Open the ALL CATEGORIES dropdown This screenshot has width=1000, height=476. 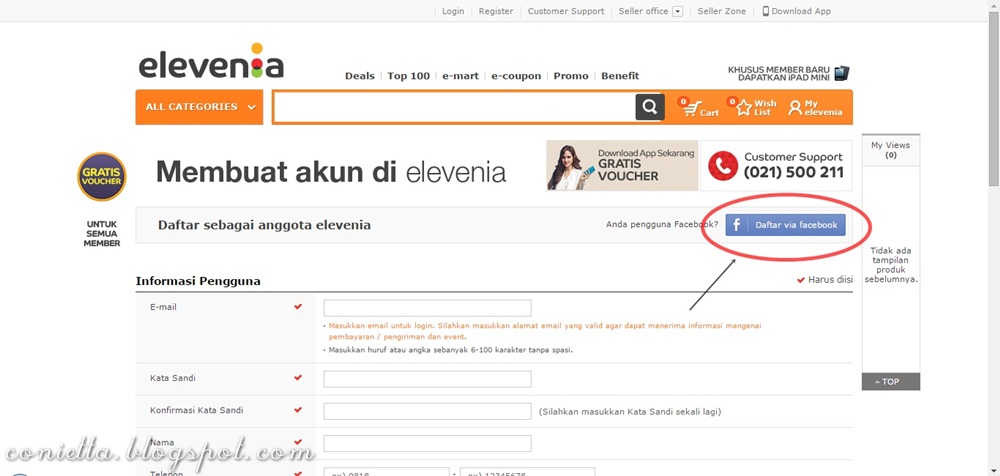point(200,107)
